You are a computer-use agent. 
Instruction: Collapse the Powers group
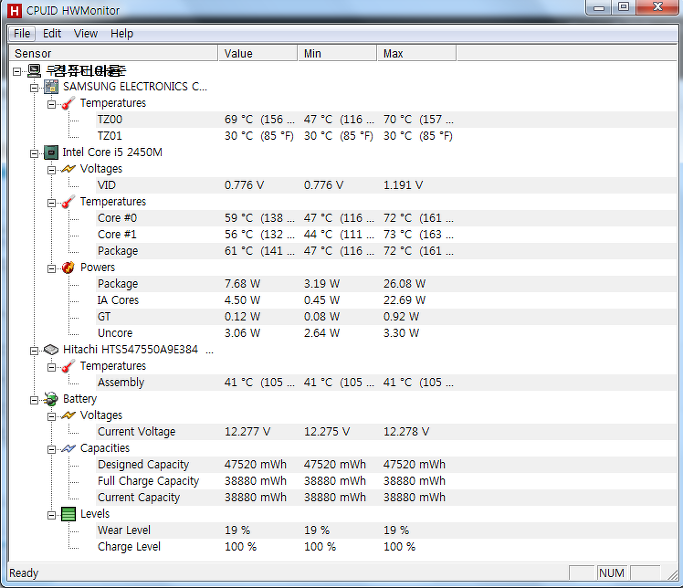click(x=51, y=269)
